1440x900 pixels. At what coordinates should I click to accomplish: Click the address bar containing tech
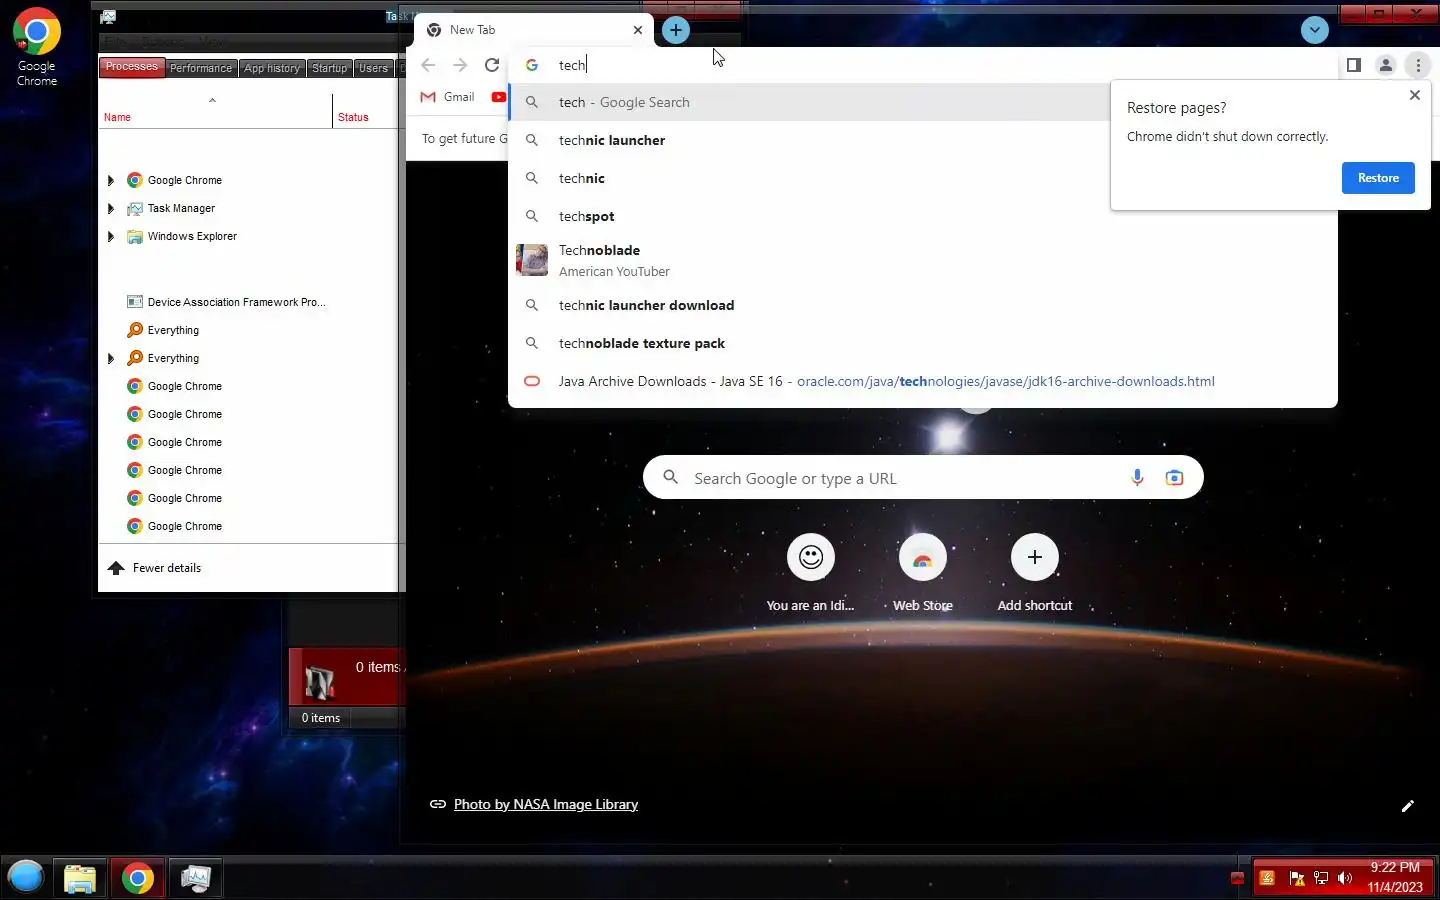pyautogui.click(x=925, y=65)
